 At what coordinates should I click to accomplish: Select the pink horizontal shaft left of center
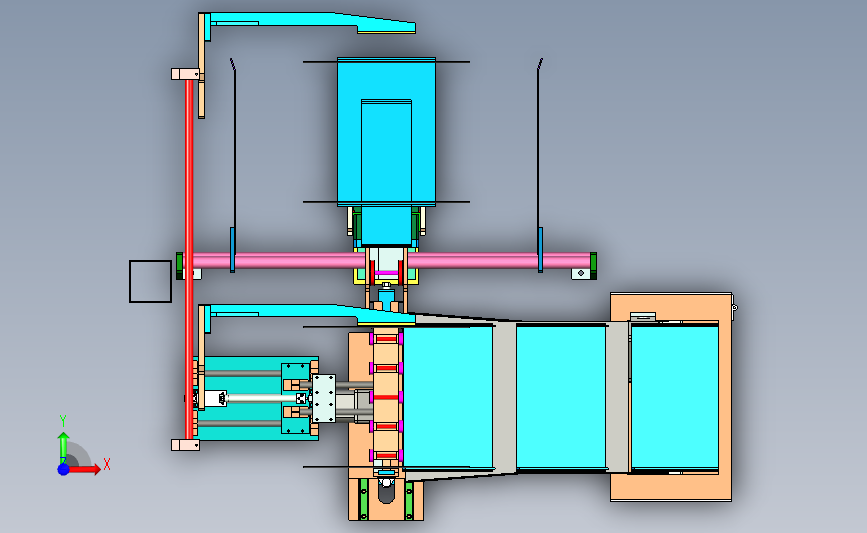pyautogui.click(x=279, y=260)
